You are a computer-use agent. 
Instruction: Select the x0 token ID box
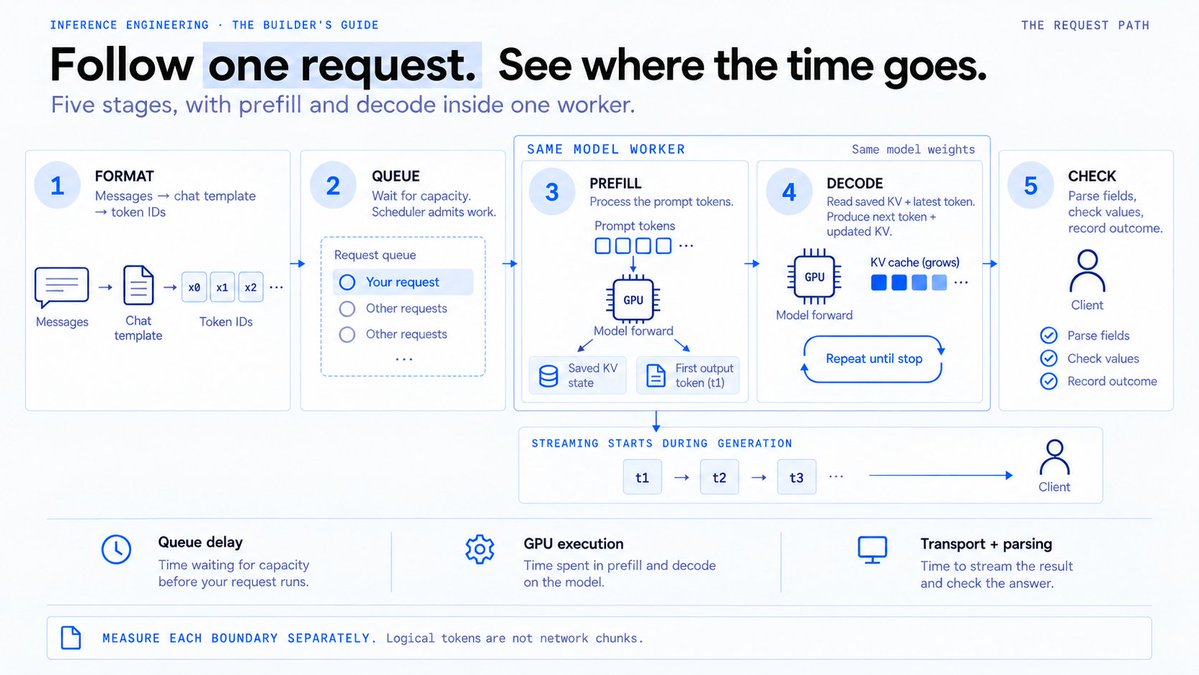(194, 287)
